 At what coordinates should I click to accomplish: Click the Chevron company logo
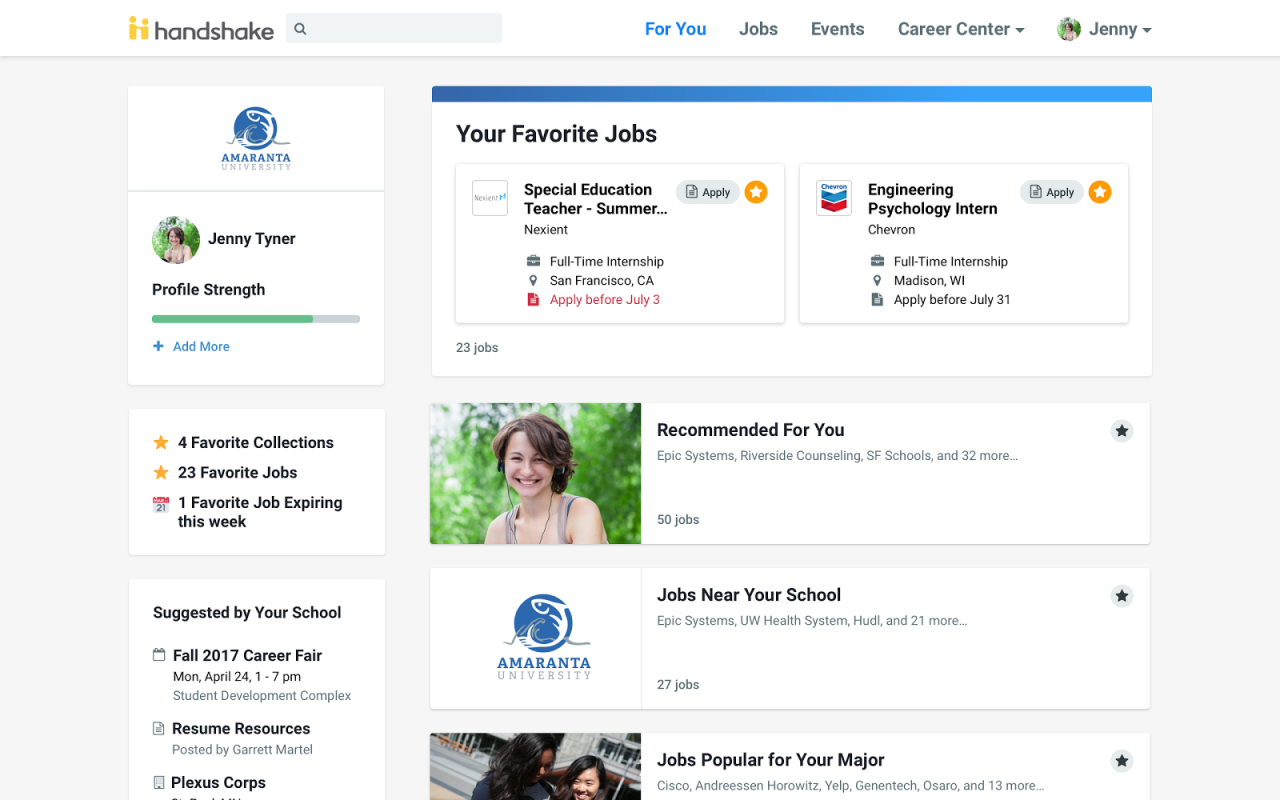[834, 198]
